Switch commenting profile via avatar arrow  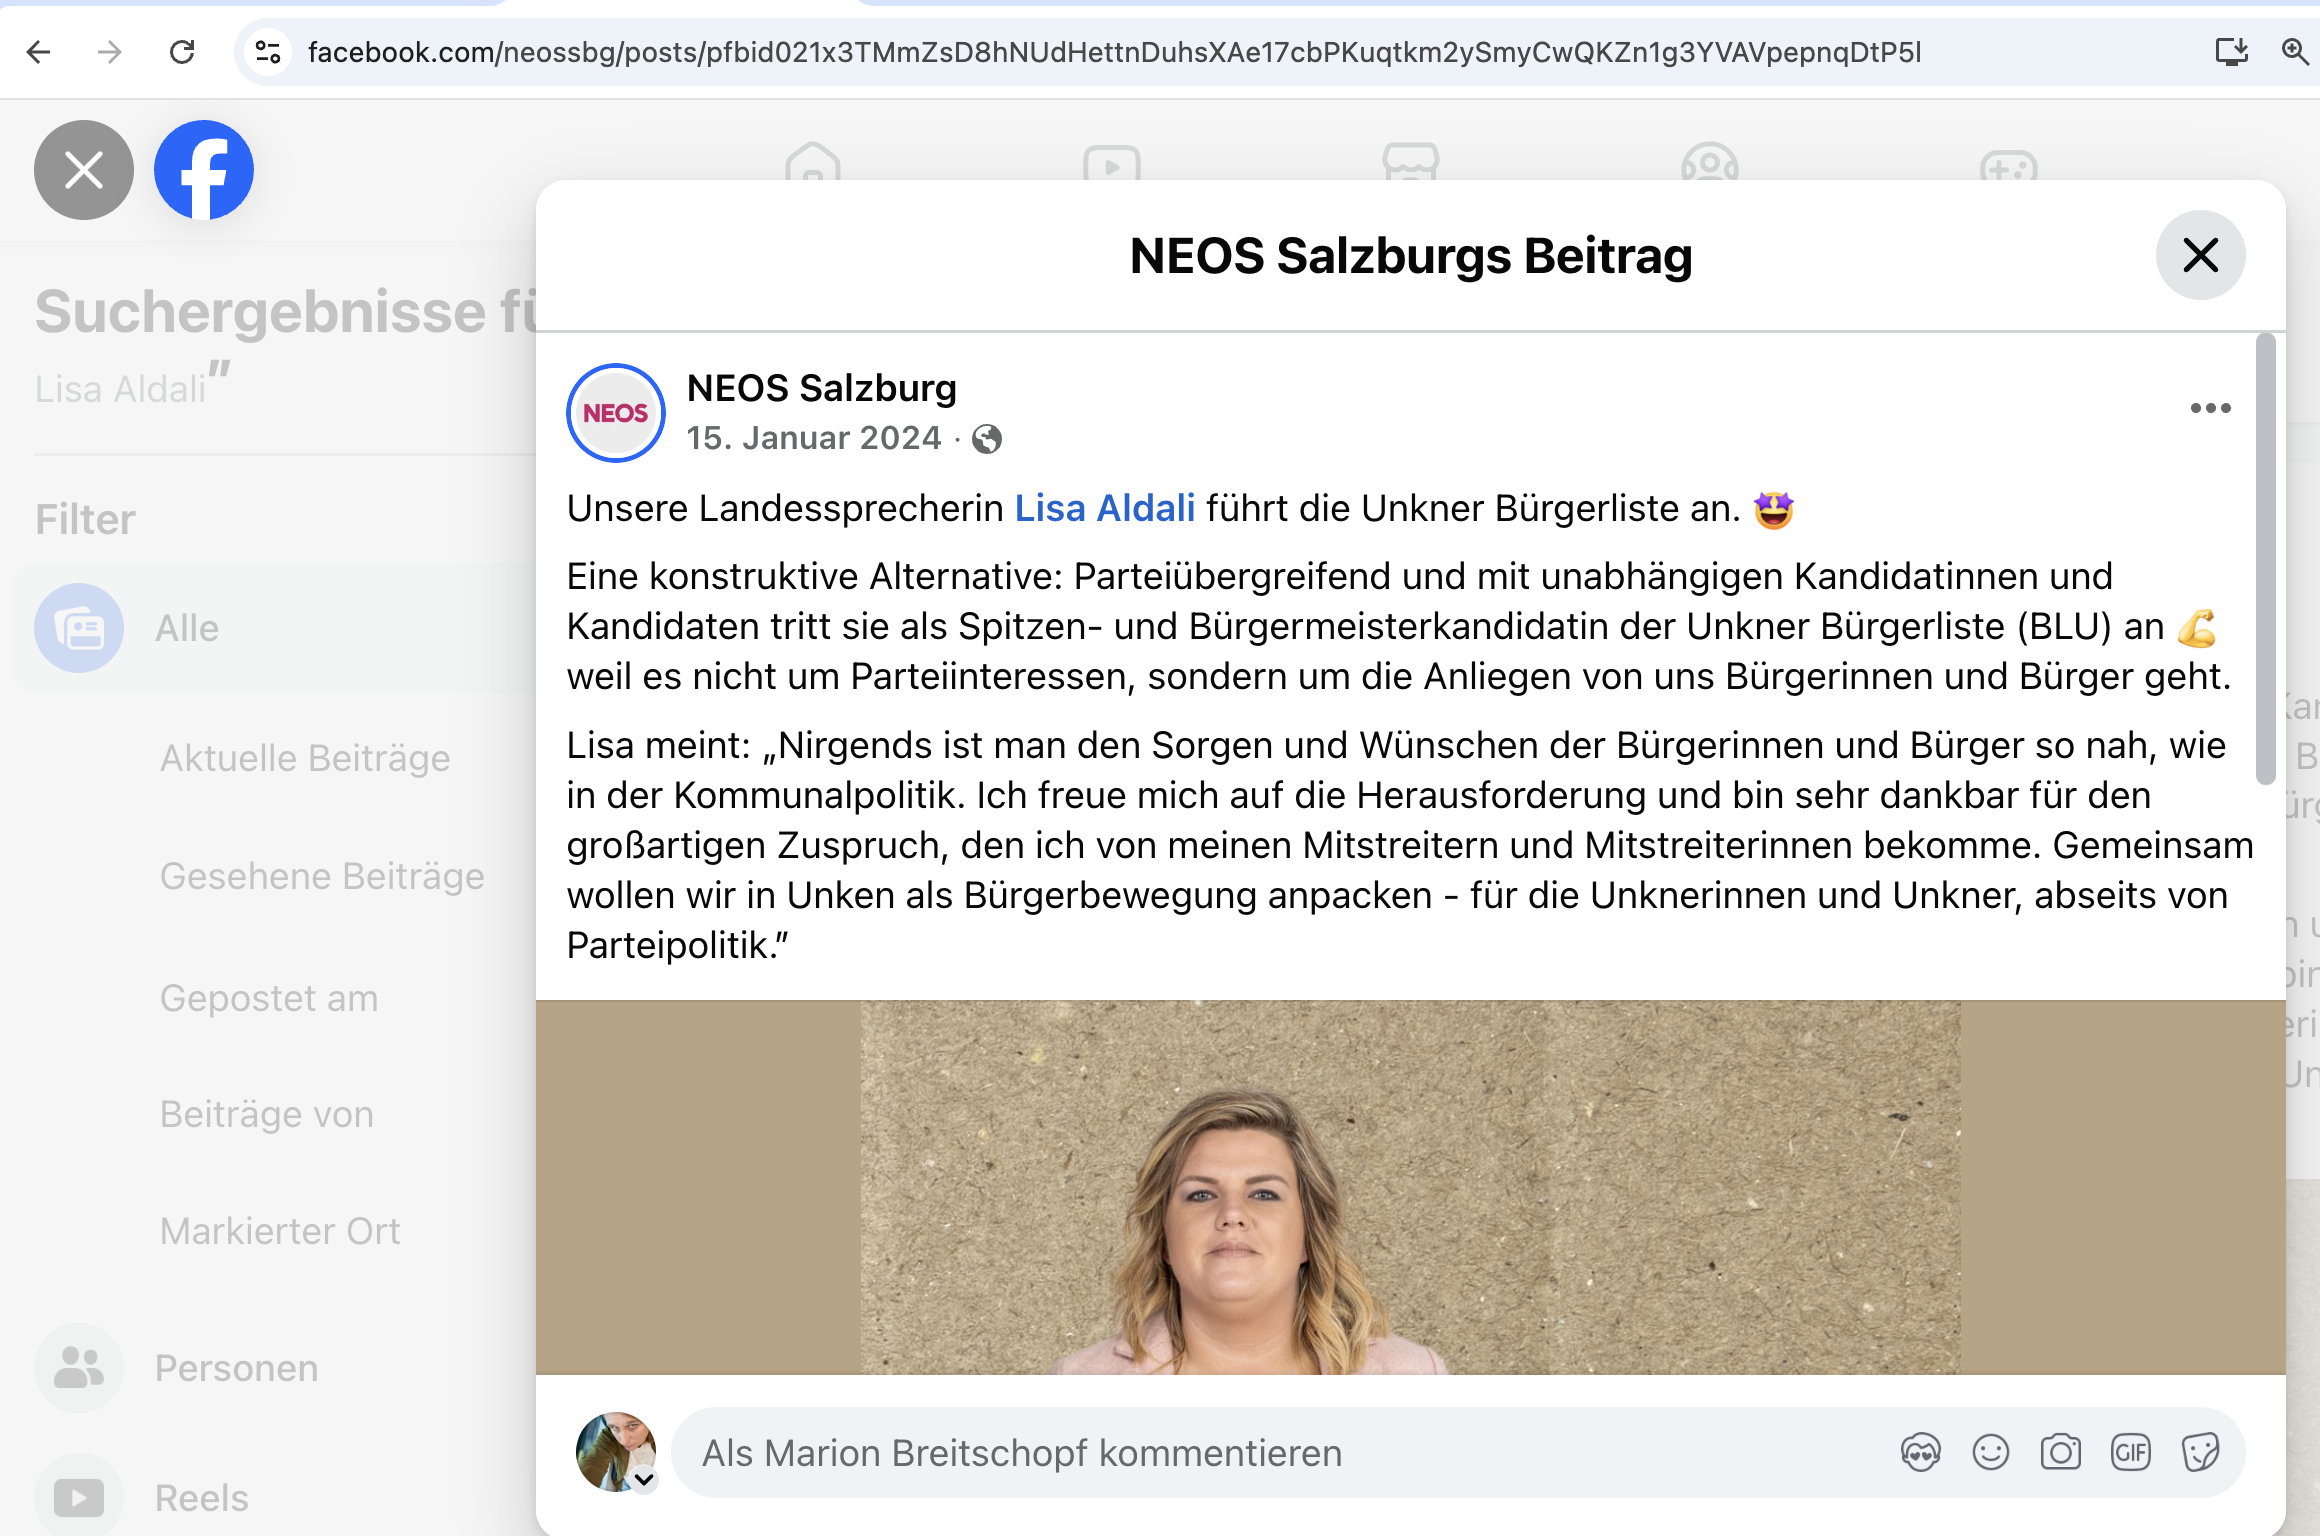[644, 1479]
